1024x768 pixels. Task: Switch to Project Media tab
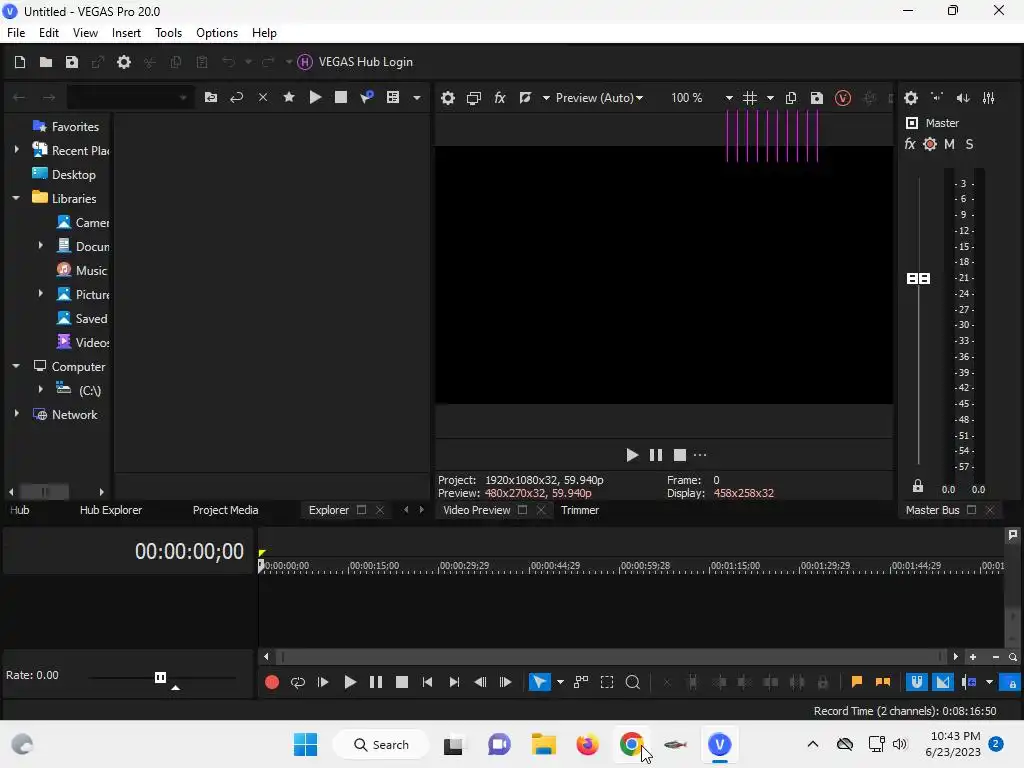[x=225, y=510]
